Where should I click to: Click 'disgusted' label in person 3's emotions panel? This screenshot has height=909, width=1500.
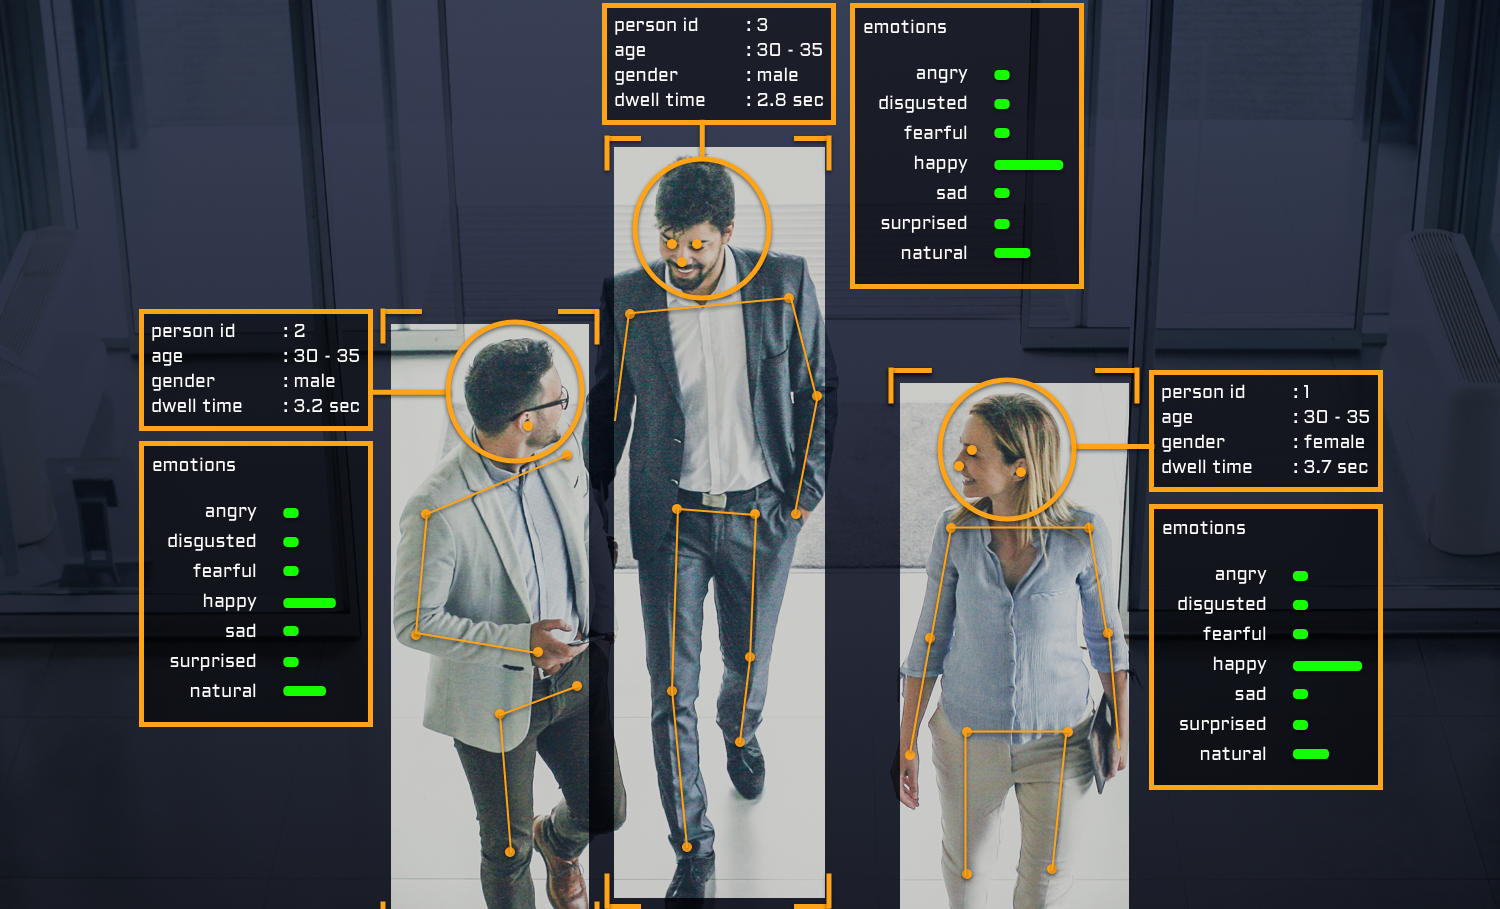(923, 103)
